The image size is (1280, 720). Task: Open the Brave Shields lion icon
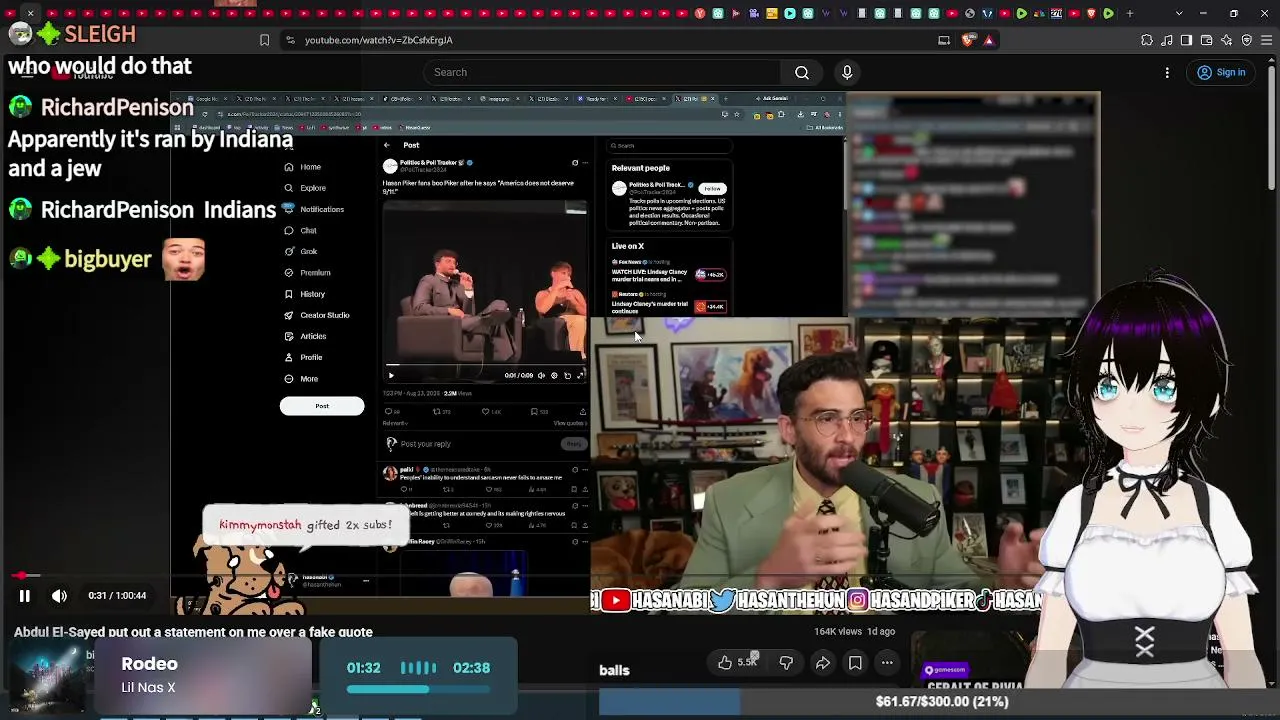(x=967, y=40)
